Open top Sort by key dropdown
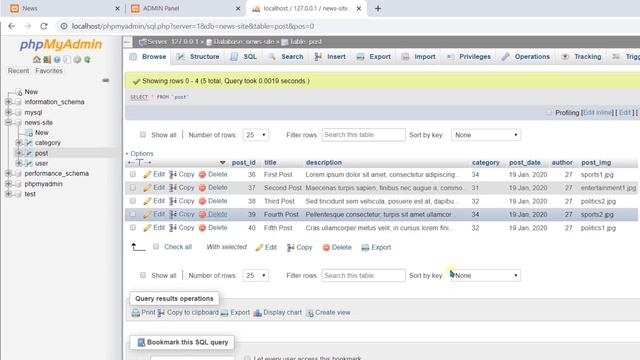The height and width of the screenshot is (360, 640). (486, 135)
